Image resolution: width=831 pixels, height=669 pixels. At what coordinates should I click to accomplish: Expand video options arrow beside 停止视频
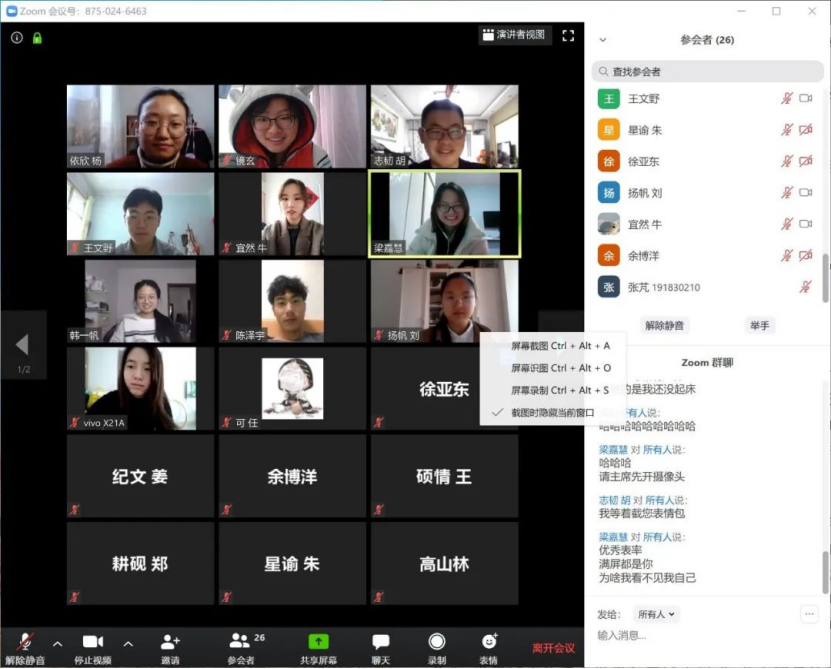(x=128, y=643)
